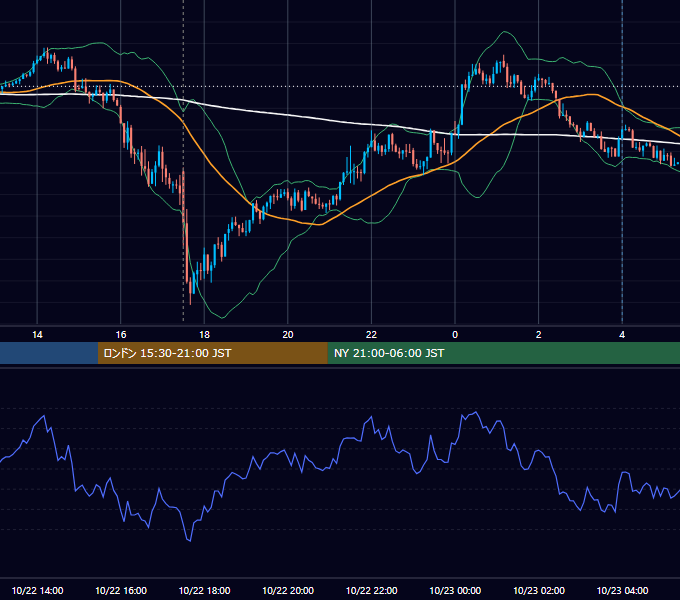Click the 10/22 20:00 date label
680x600 pixels.
point(288,590)
